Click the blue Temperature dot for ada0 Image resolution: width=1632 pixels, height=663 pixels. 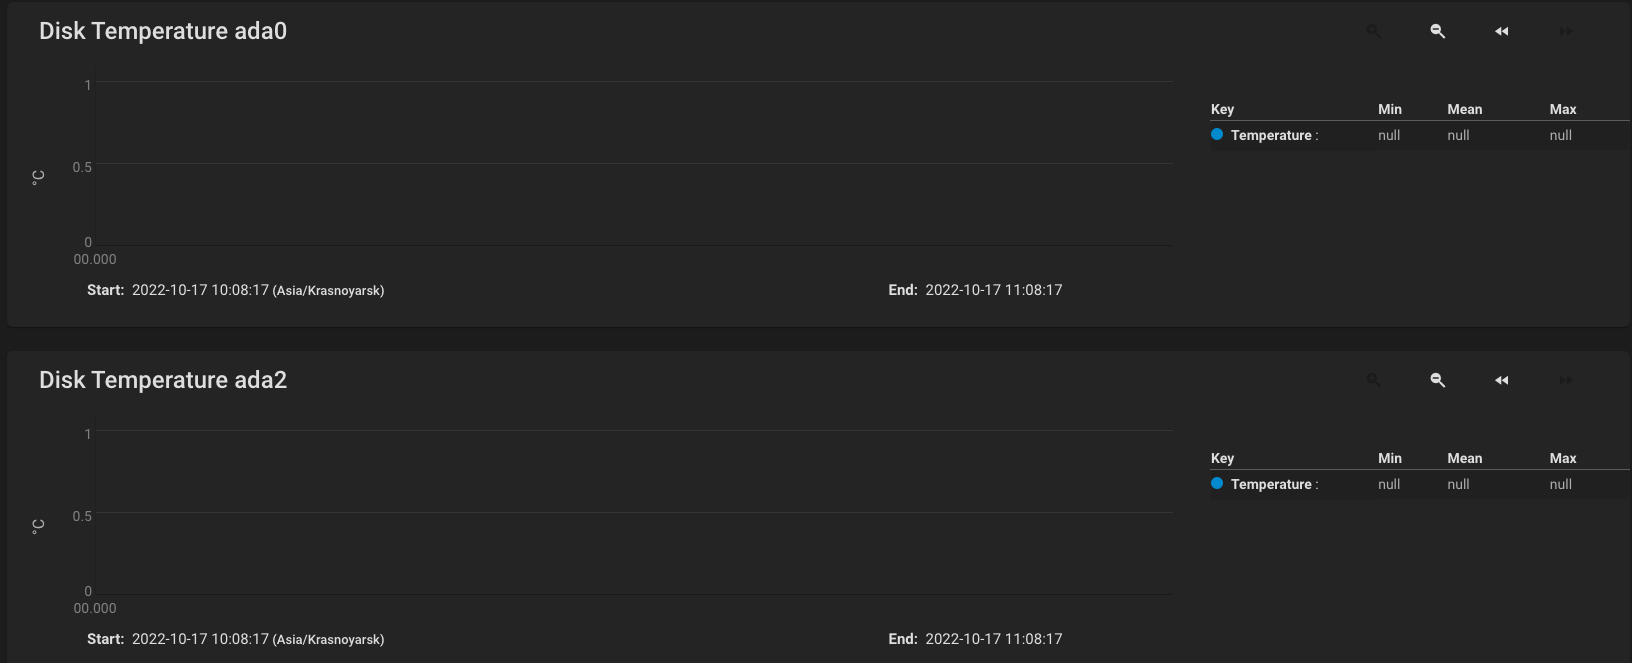click(x=1217, y=134)
